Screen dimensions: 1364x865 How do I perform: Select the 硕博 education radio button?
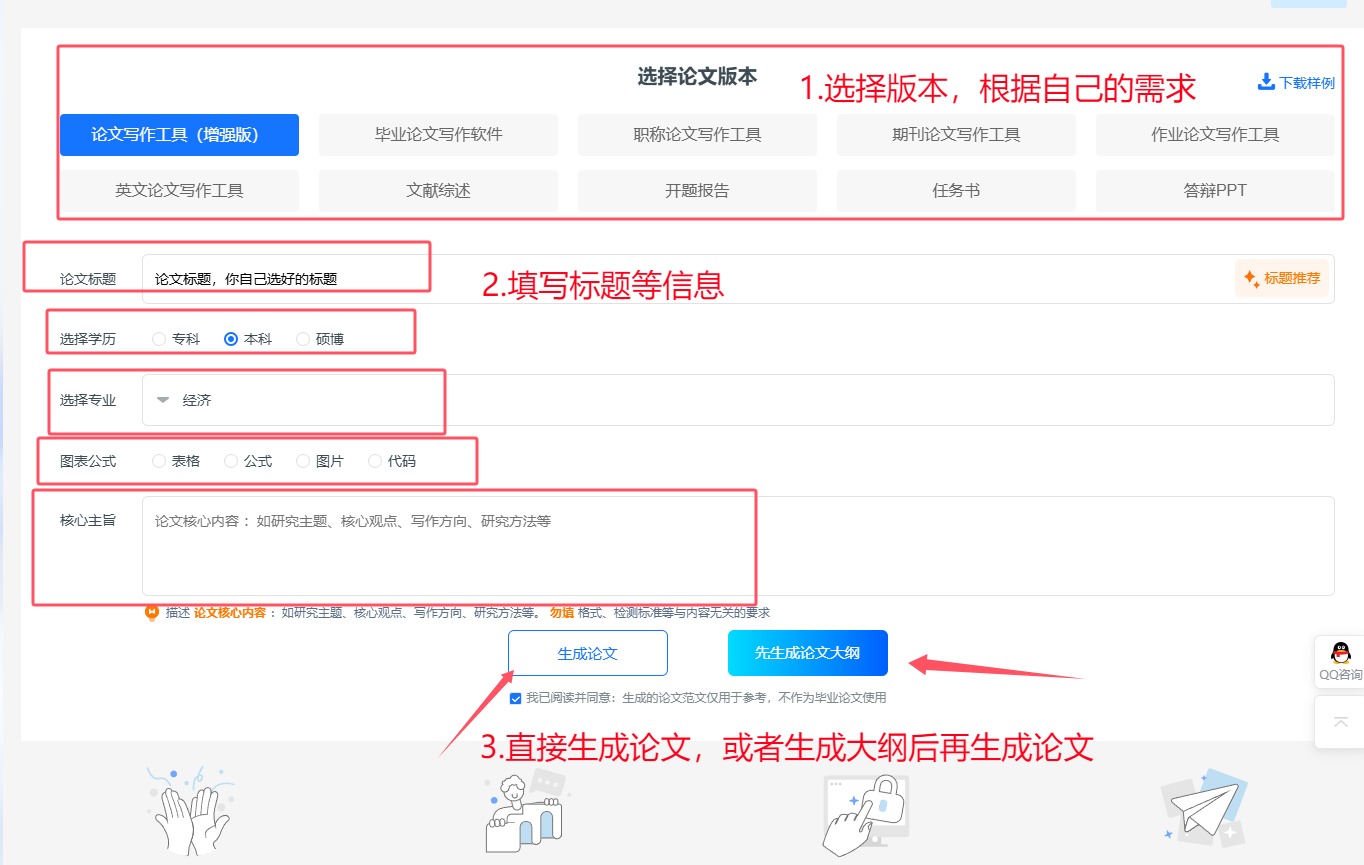tap(303, 339)
